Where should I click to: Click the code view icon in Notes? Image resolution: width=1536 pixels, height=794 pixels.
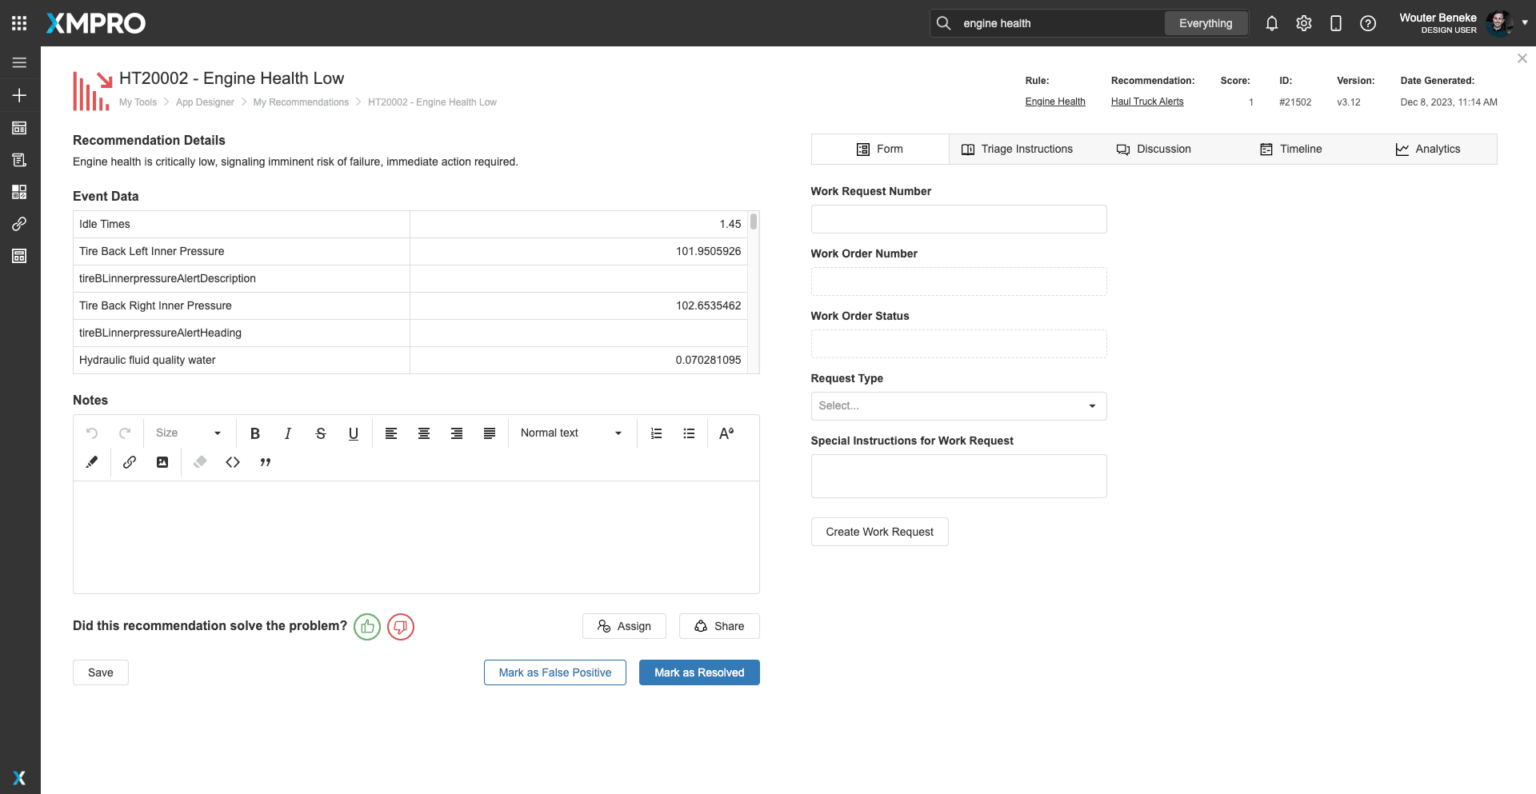[x=233, y=462]
